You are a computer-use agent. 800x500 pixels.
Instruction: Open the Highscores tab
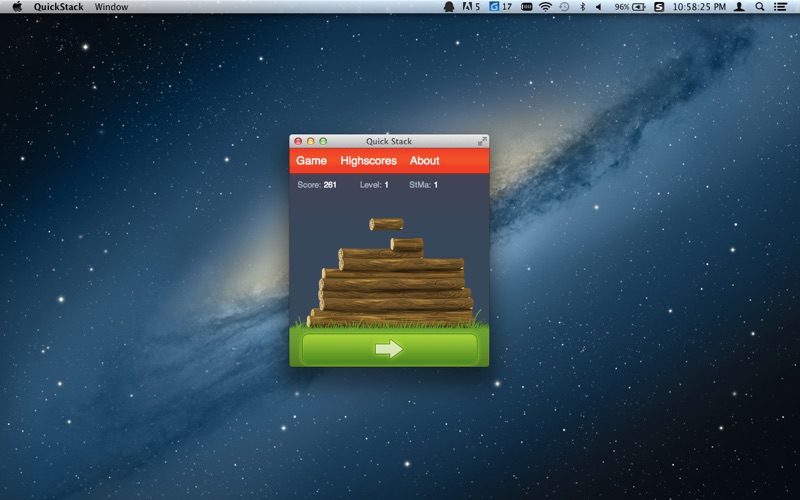click(x=368, y=161)
